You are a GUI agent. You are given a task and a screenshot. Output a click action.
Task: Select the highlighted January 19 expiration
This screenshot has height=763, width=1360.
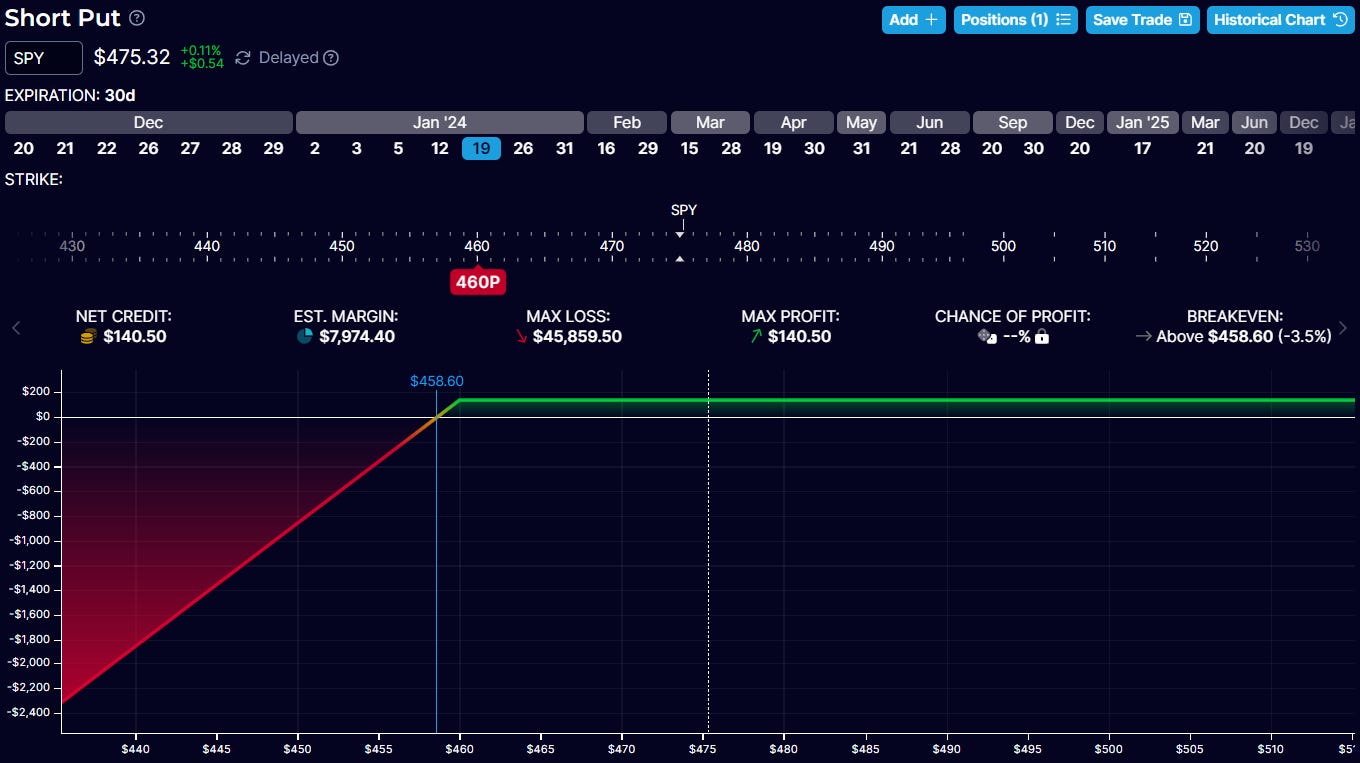[x=481, y=148]
